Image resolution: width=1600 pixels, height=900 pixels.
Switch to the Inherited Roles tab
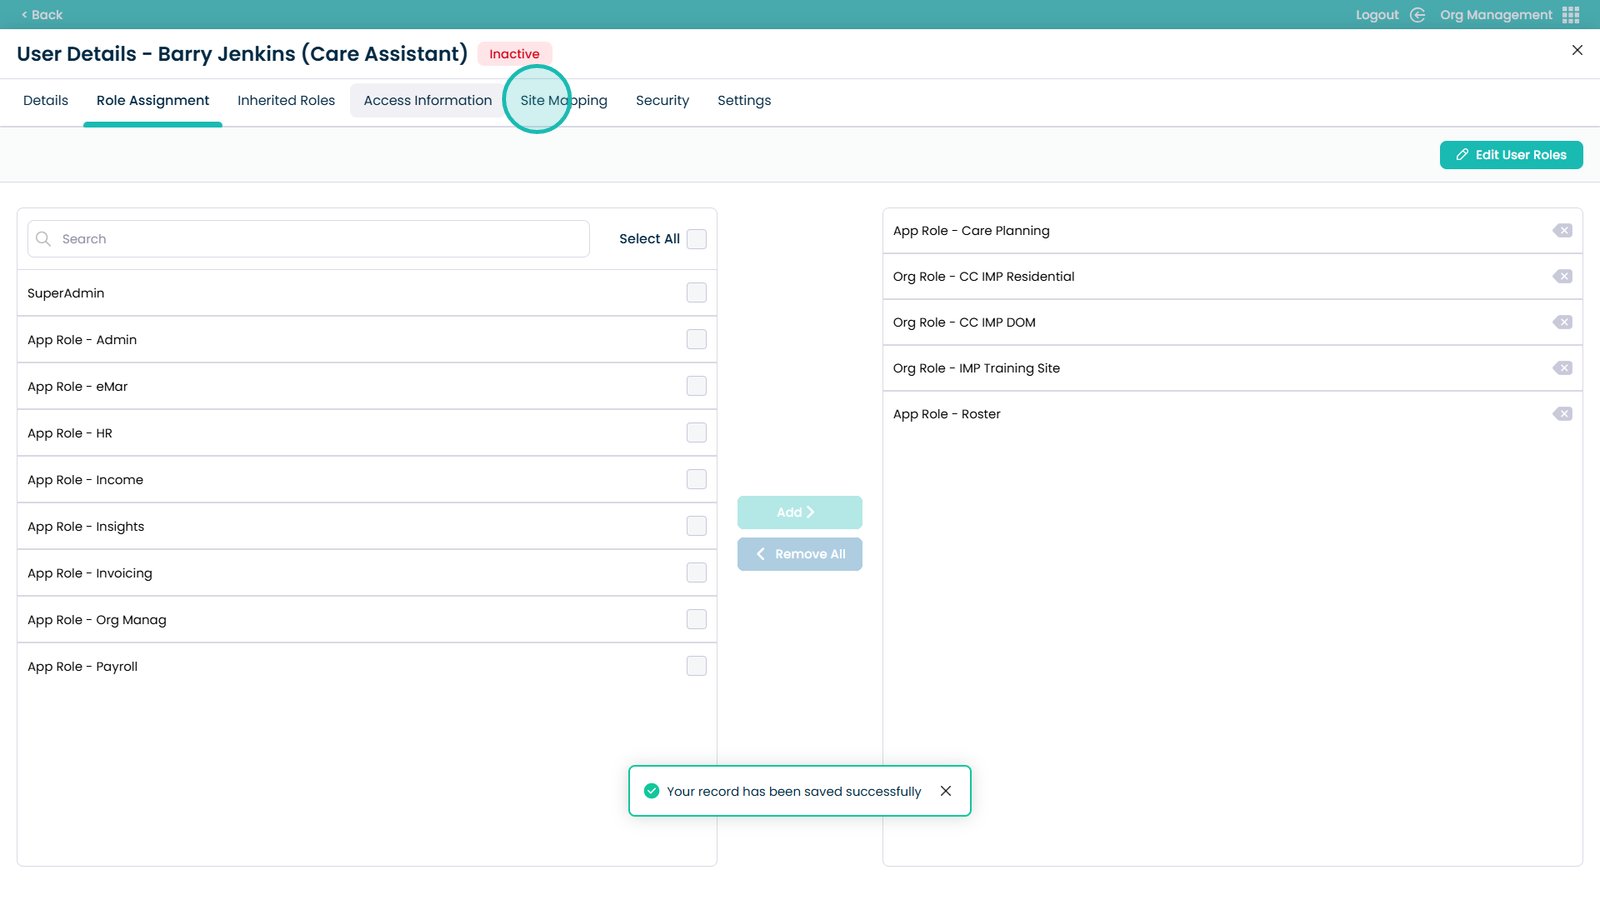pos(286,101)
